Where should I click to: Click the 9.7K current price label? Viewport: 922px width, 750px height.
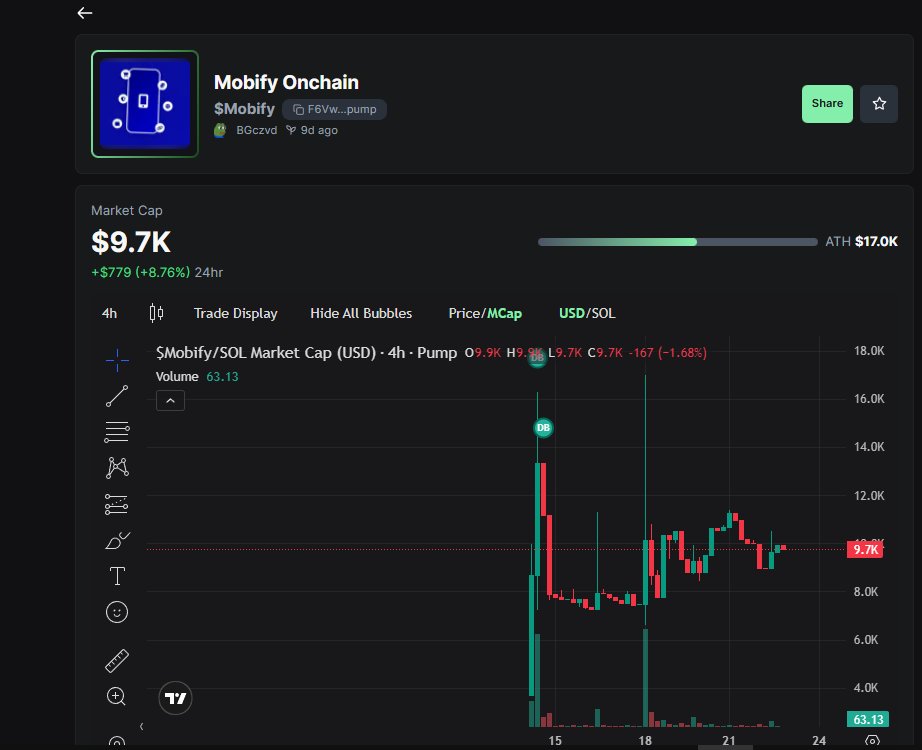click(x=865, y=549)
